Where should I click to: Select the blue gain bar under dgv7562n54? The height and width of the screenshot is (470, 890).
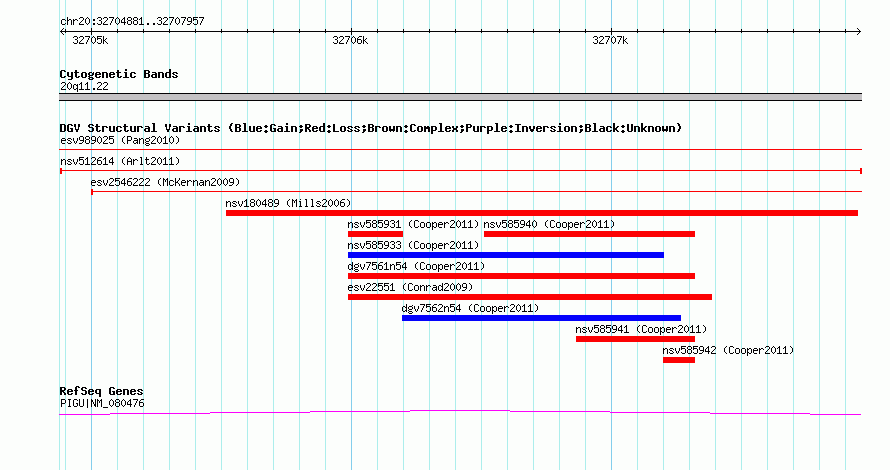[541, 318]
